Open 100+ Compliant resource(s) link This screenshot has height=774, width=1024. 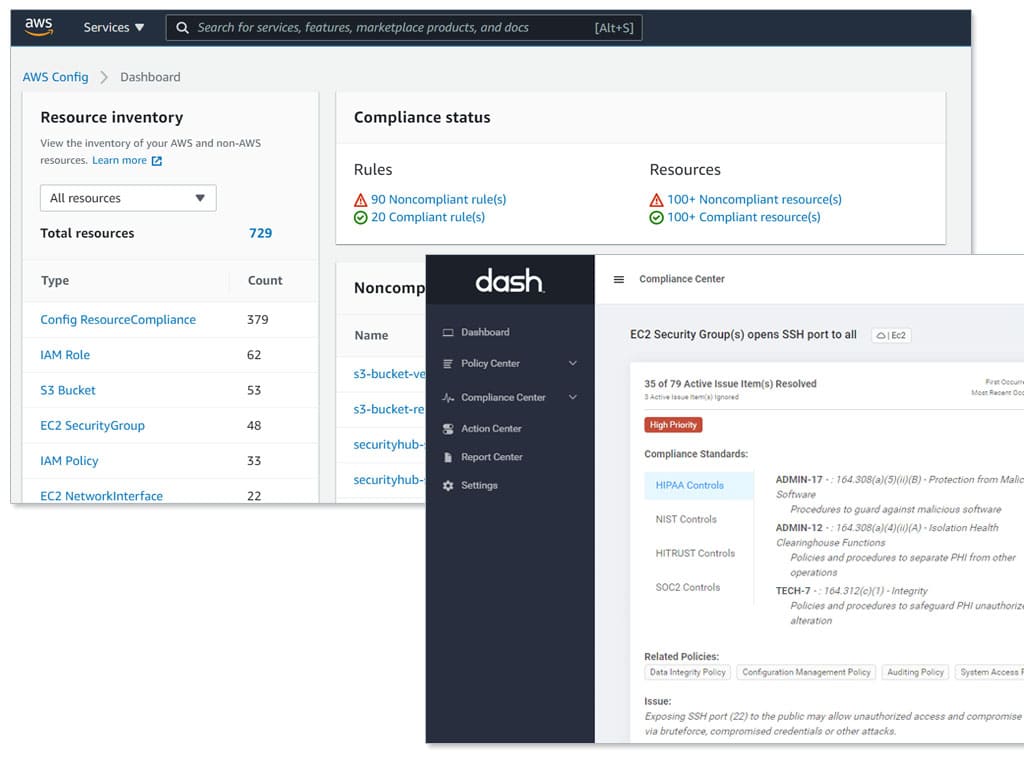click(744, 217)
